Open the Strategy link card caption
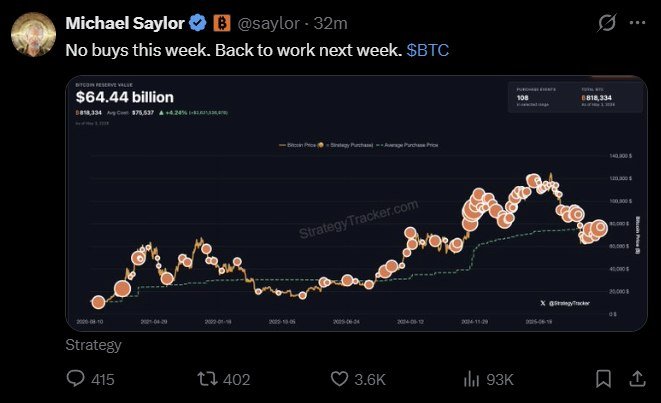 (94, 345)
